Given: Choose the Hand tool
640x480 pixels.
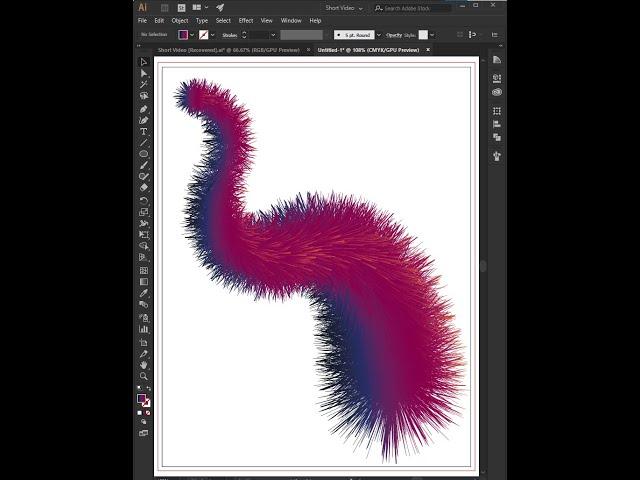Looking at the screenshot, I should click(144, 365).
